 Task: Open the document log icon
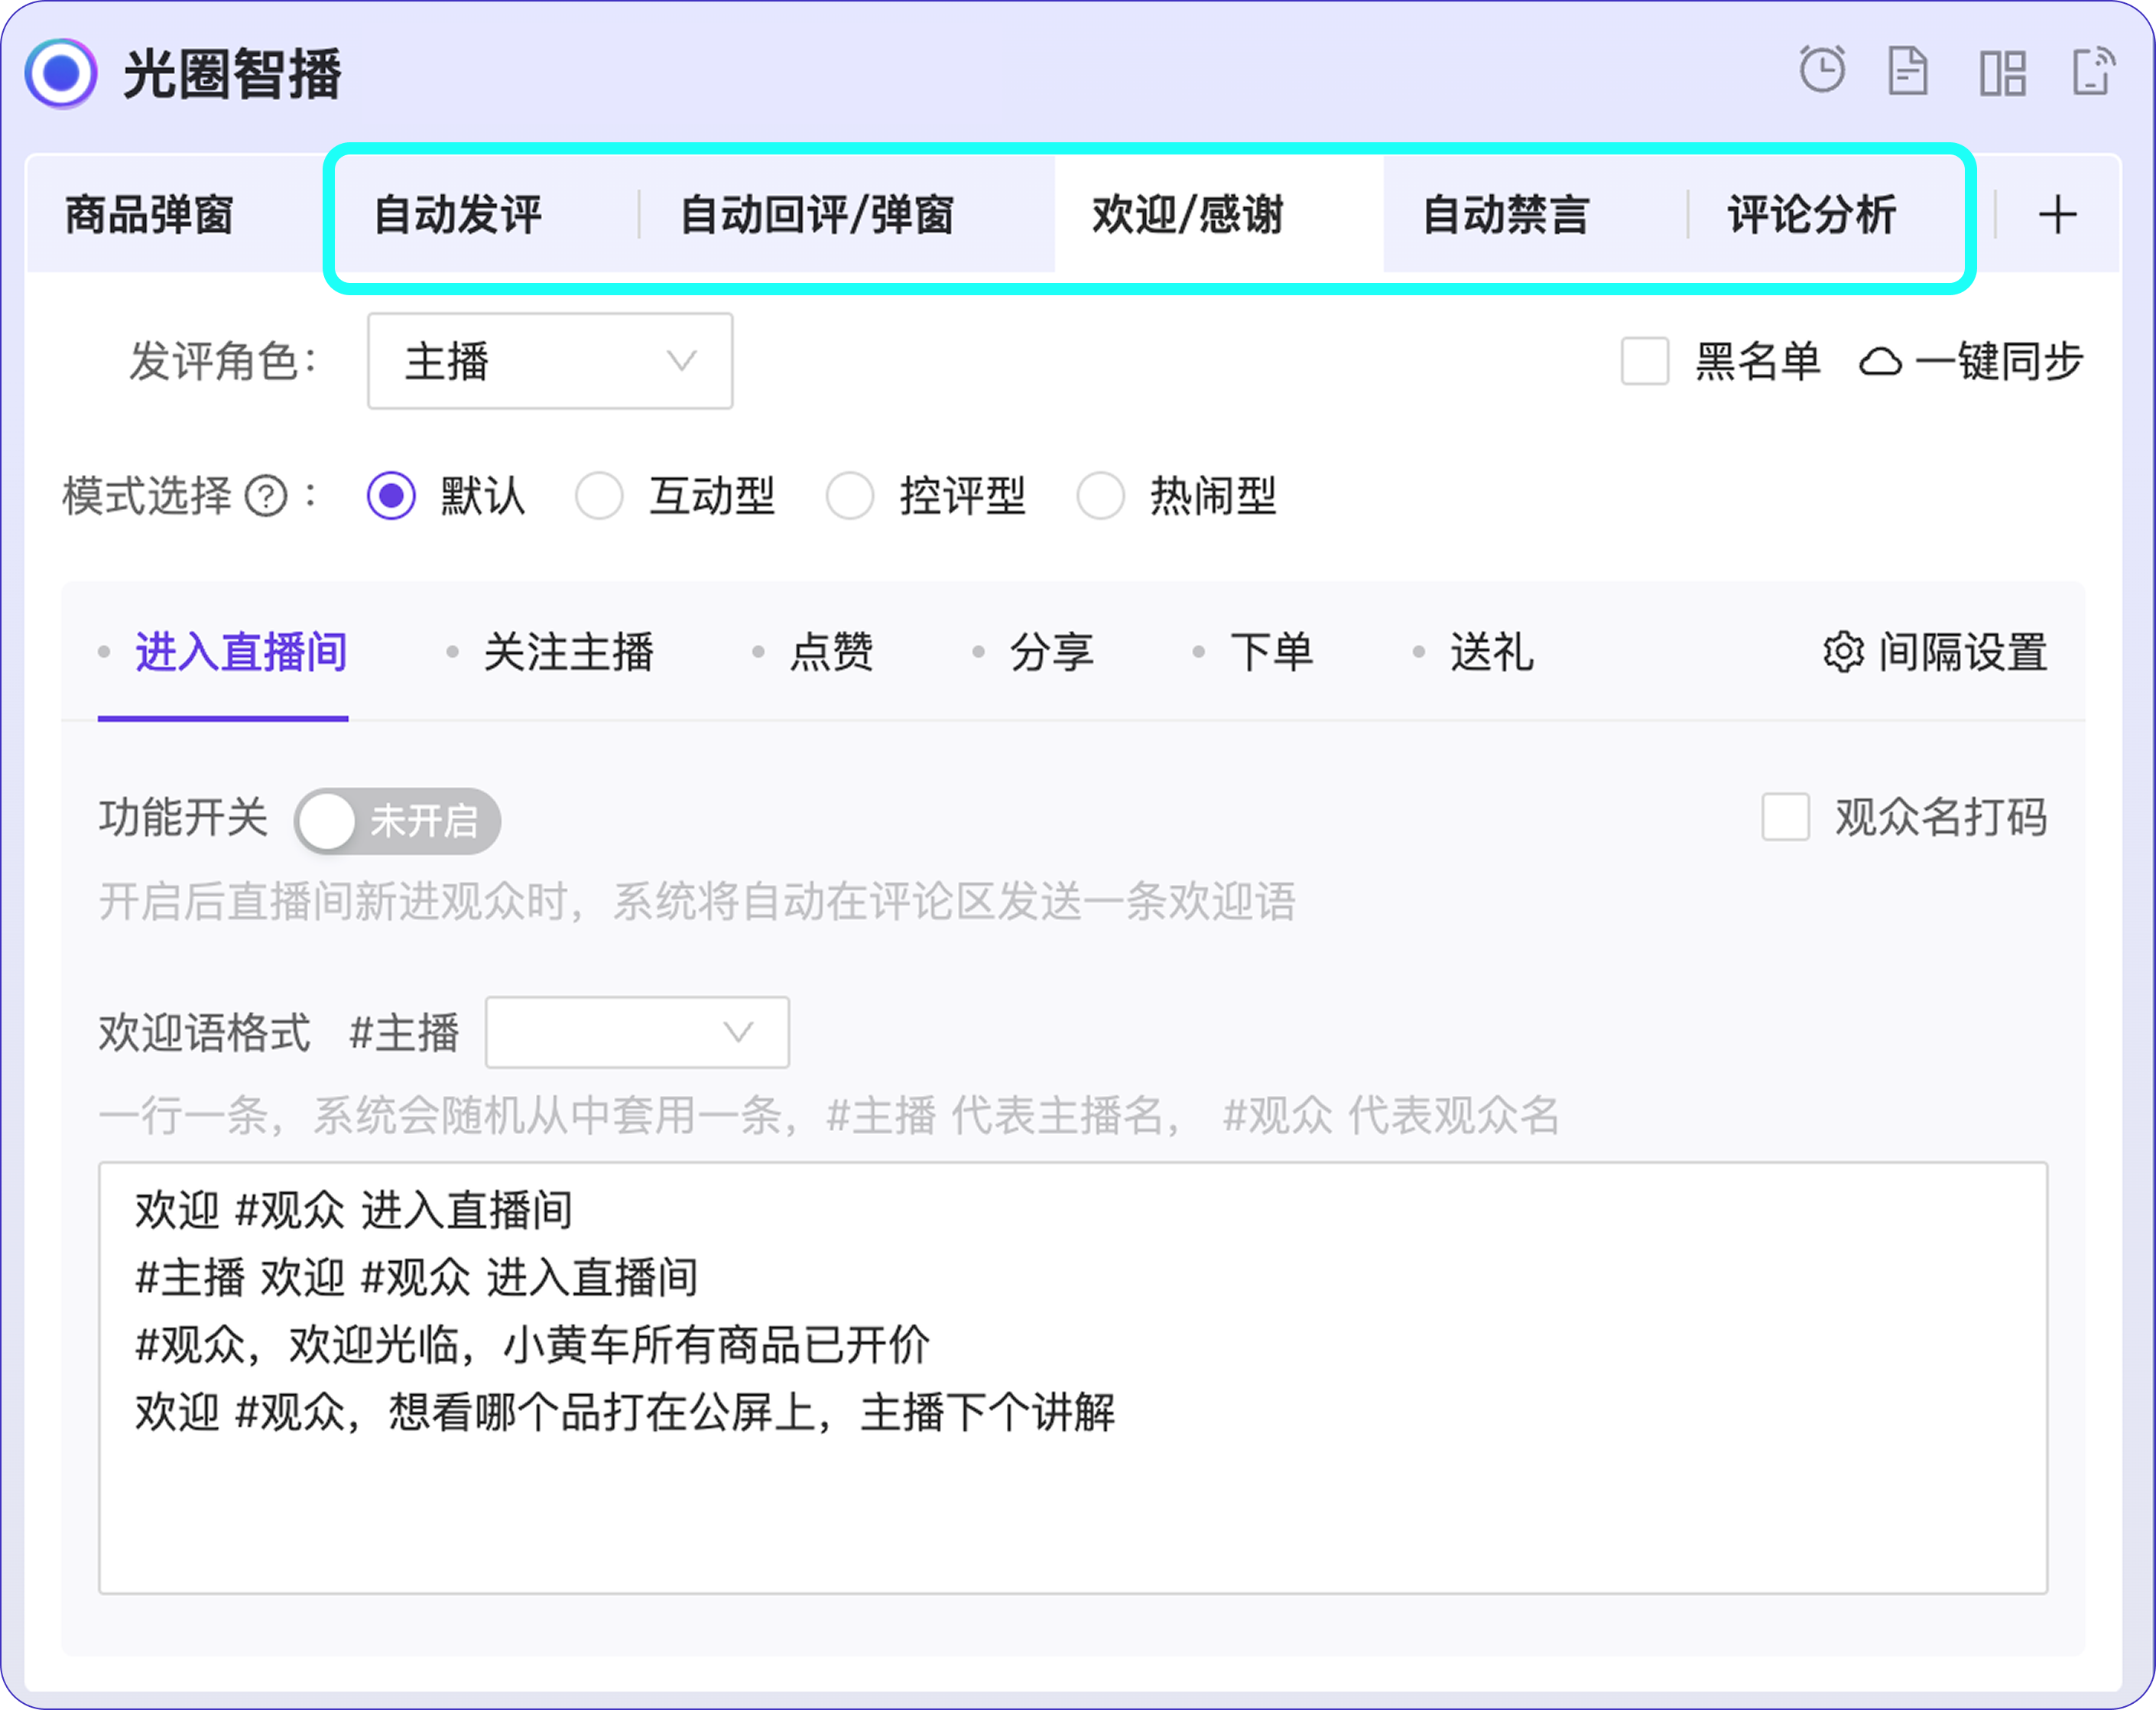pos(1907,72)
